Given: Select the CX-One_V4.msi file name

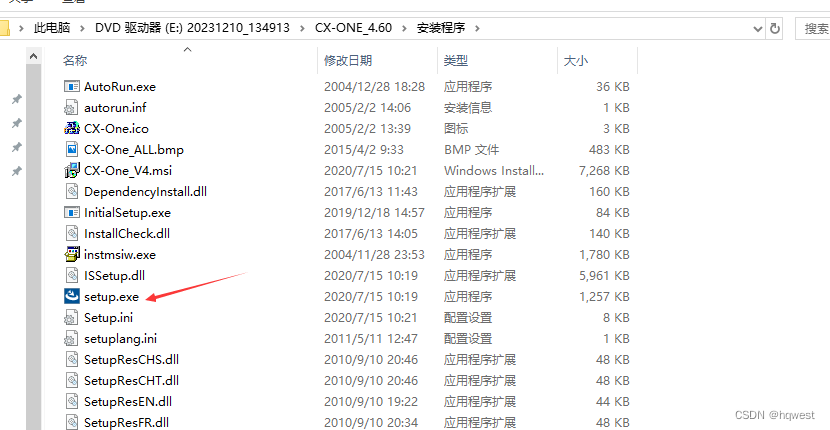Looking at the screenshot, I should point(128,171).
